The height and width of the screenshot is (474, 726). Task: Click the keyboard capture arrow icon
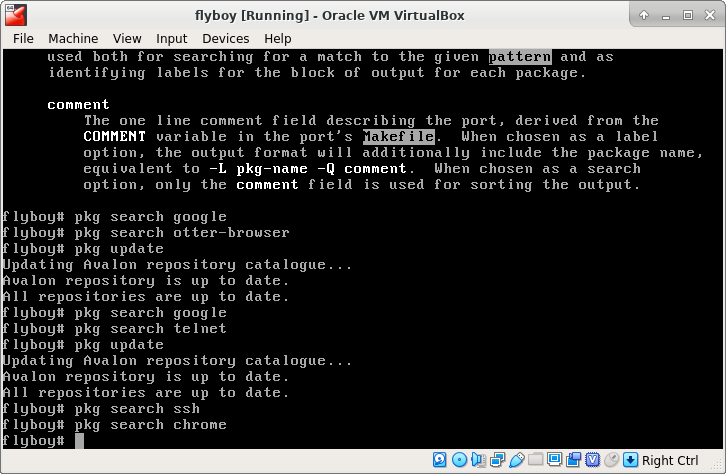[x=630, y=460]
